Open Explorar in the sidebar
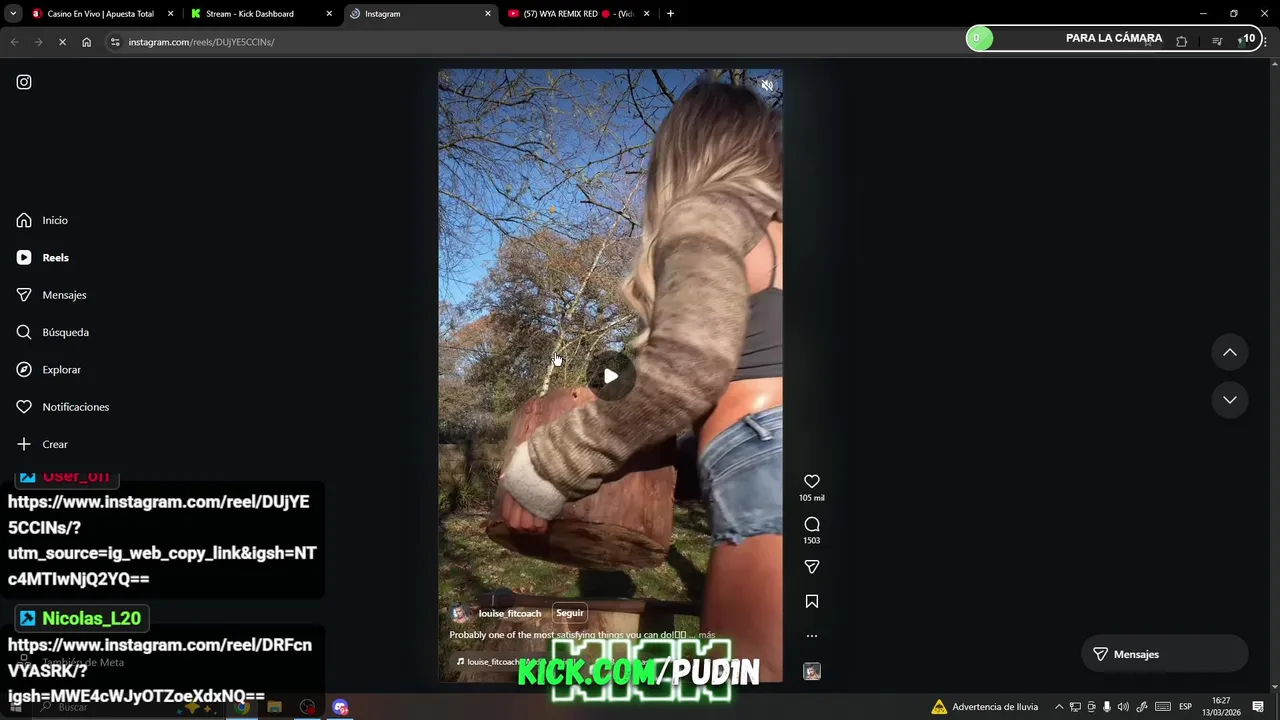The height and width of the screenshot is (720, 1280). click(x=49, y=369)
